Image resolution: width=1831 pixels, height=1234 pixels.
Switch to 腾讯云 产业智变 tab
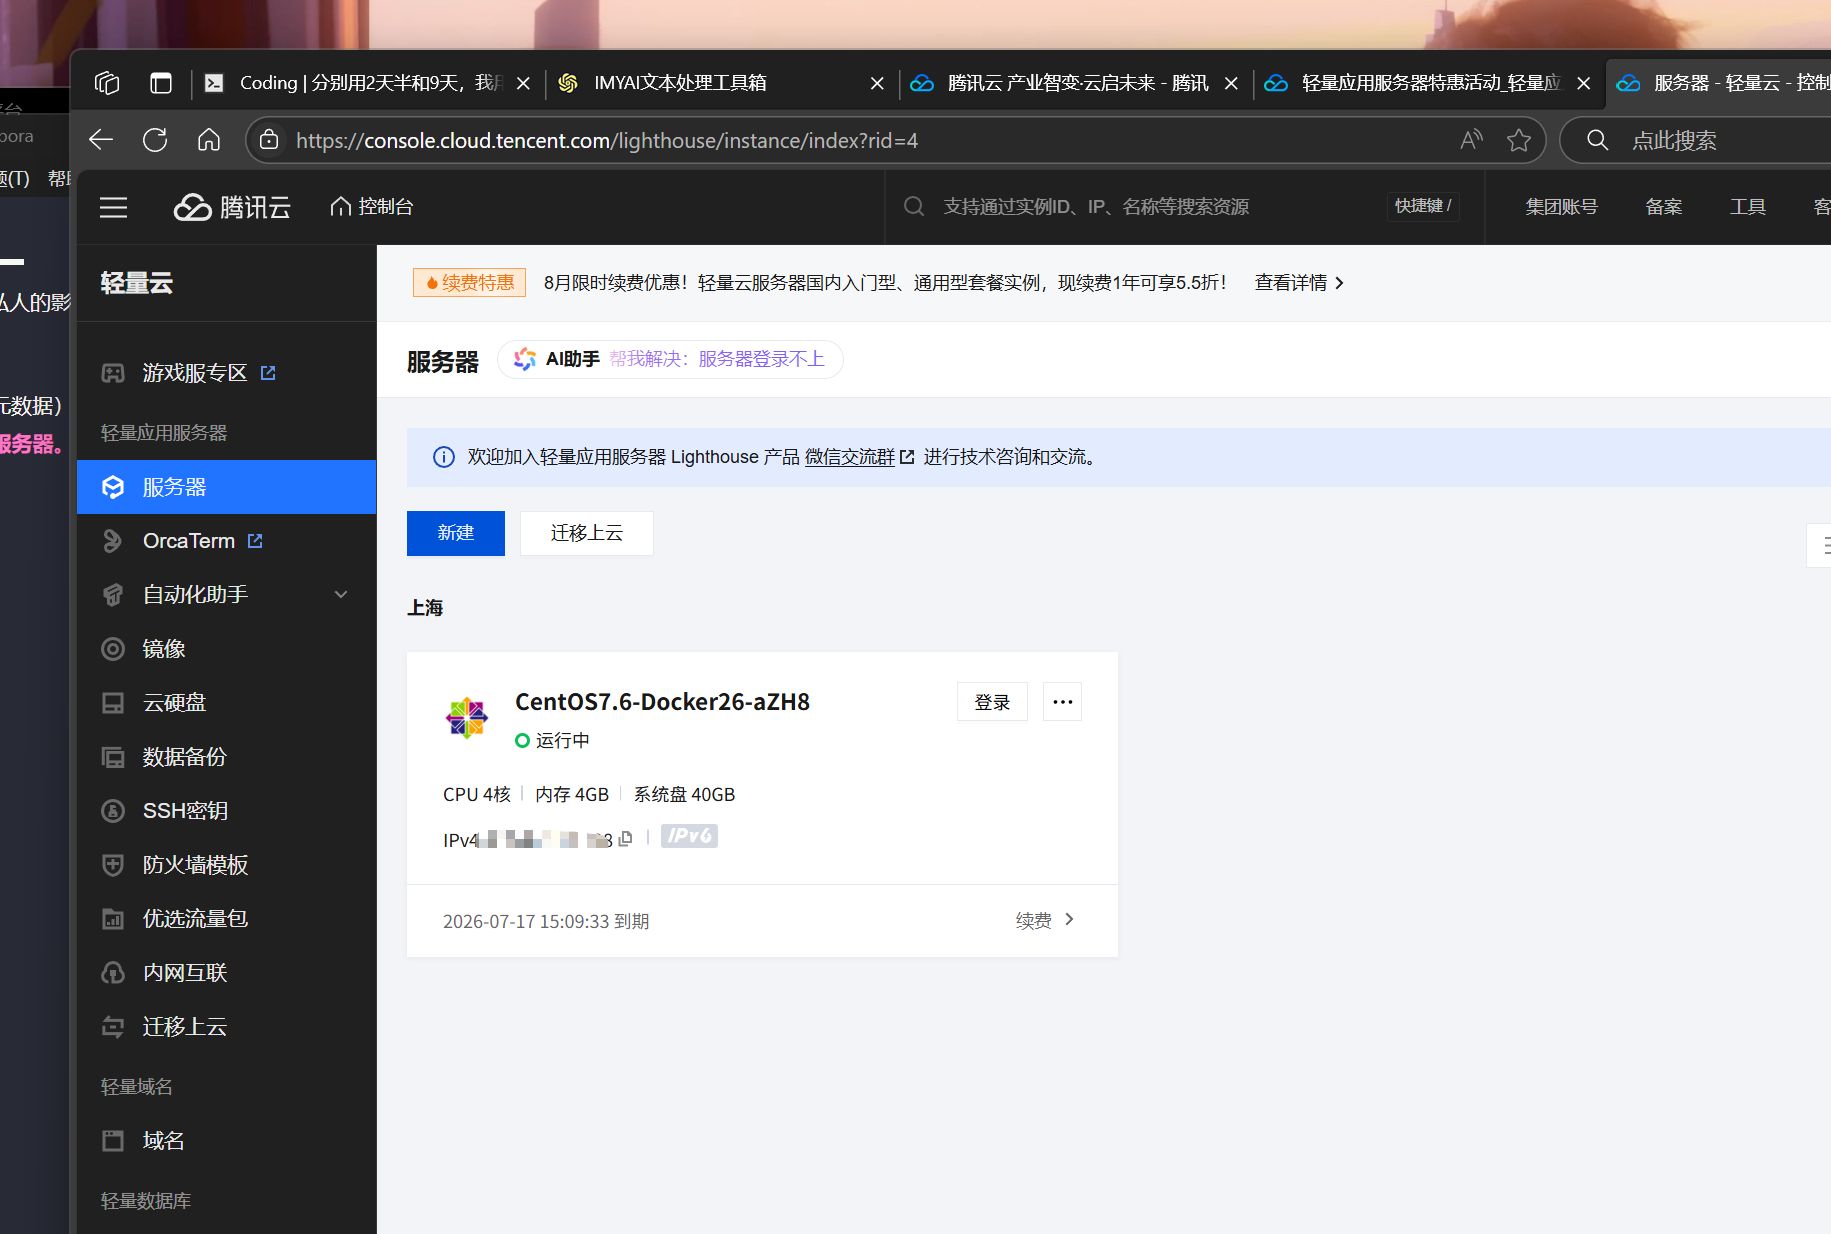tap(1078, 83)
